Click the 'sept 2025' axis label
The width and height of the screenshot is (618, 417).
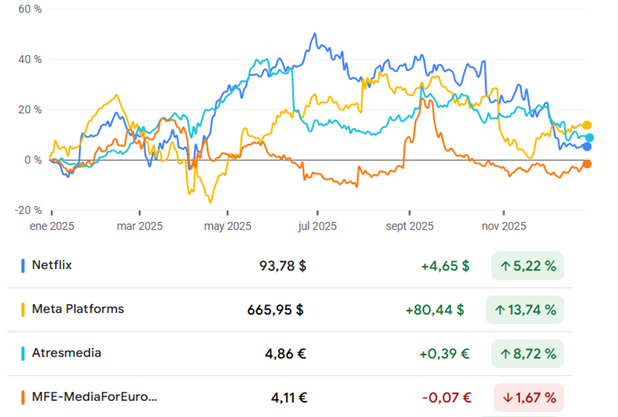409,226
